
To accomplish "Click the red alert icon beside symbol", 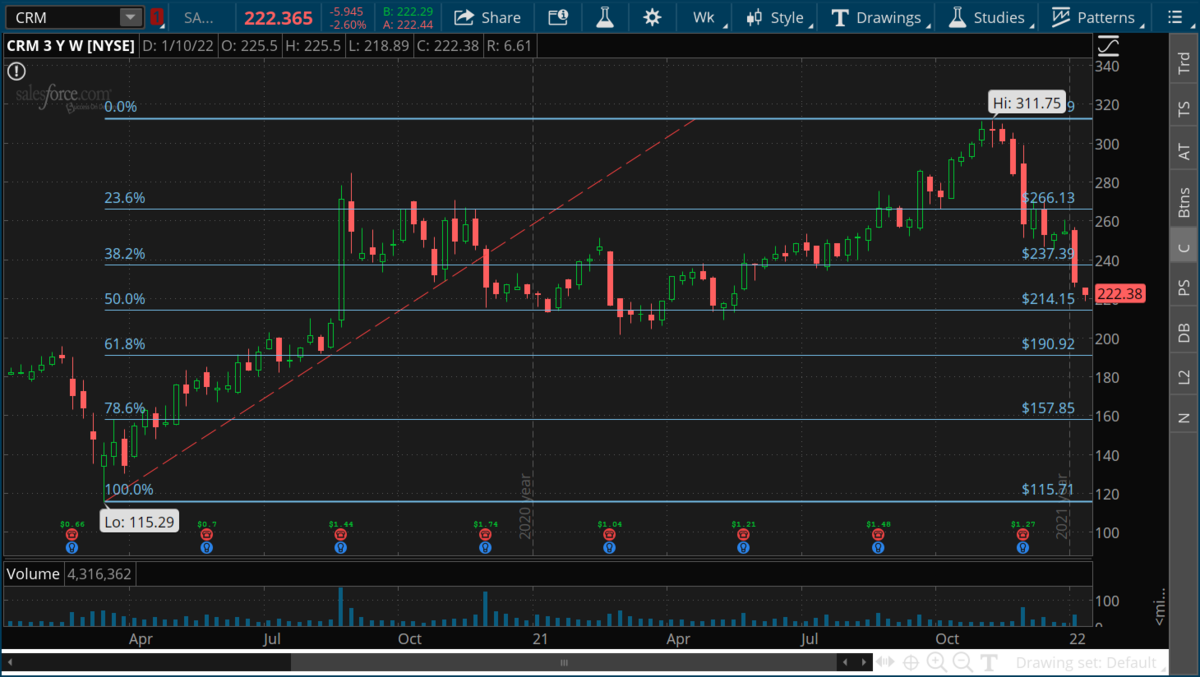I will tap(156, 17).
